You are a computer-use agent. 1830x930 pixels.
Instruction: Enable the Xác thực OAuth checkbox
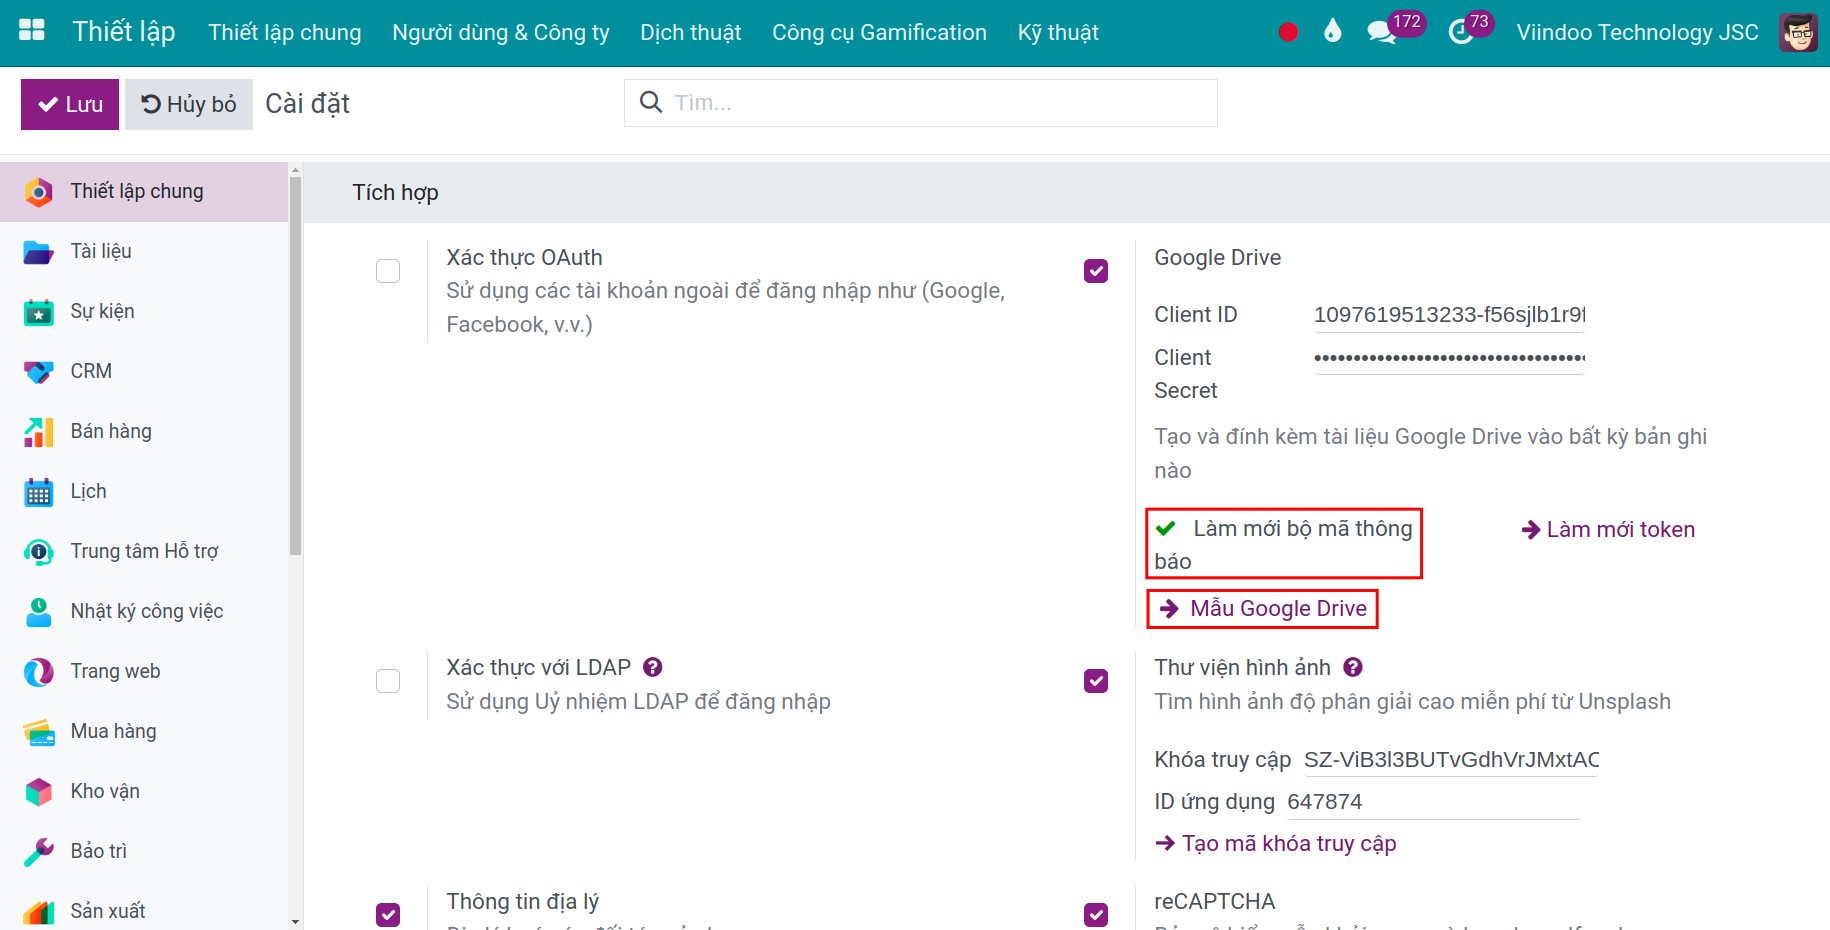pos(388,271)
